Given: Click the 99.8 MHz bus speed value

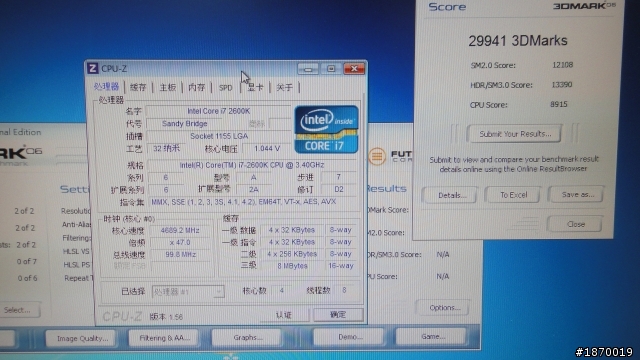Looking at the screenshot, I should [180, 254].
